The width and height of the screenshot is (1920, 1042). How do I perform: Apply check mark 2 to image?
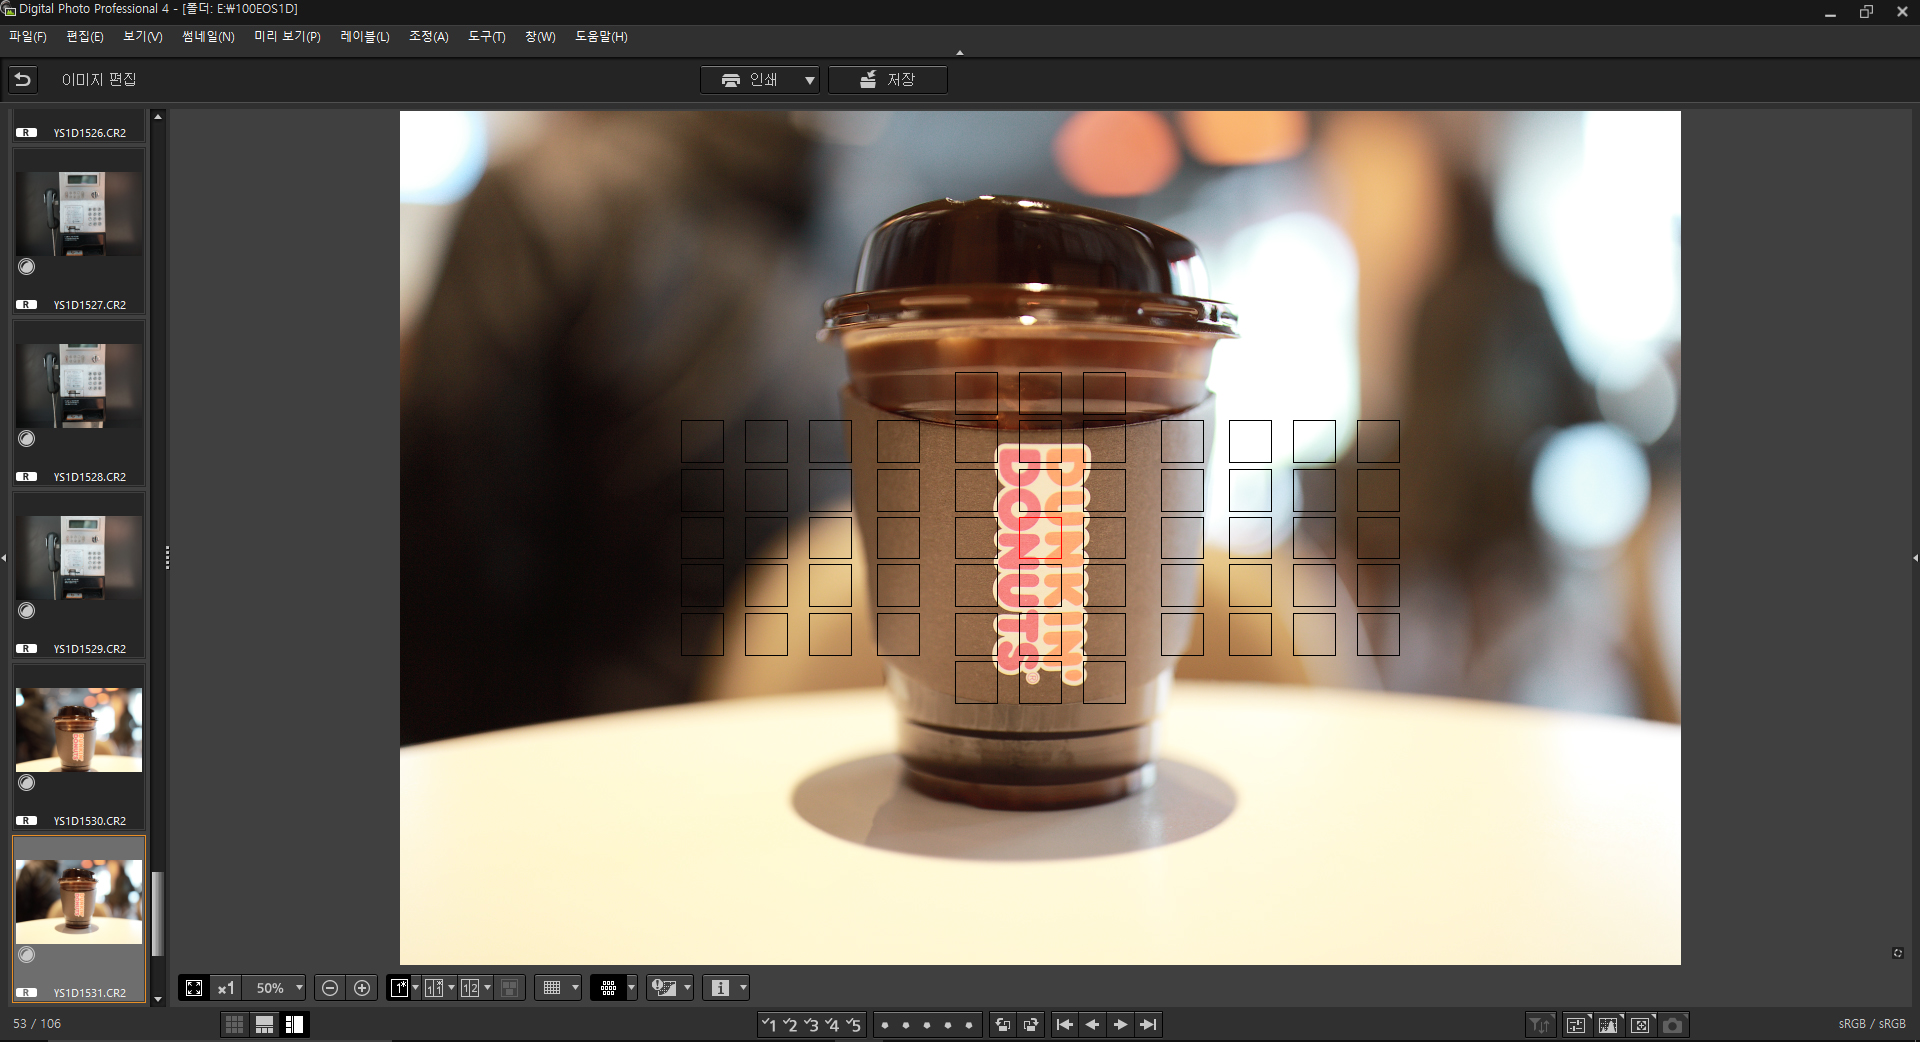tap(790, 1024)
